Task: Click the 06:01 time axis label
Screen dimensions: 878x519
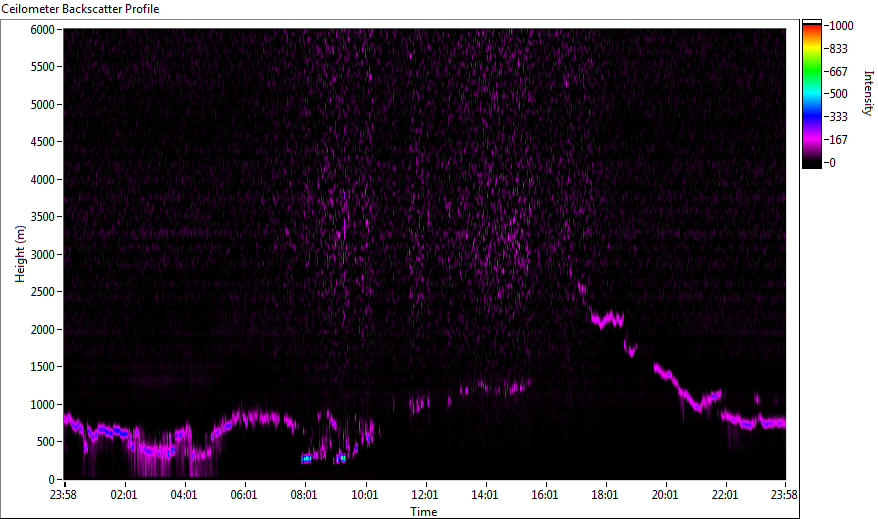Action: pos(244,495)
